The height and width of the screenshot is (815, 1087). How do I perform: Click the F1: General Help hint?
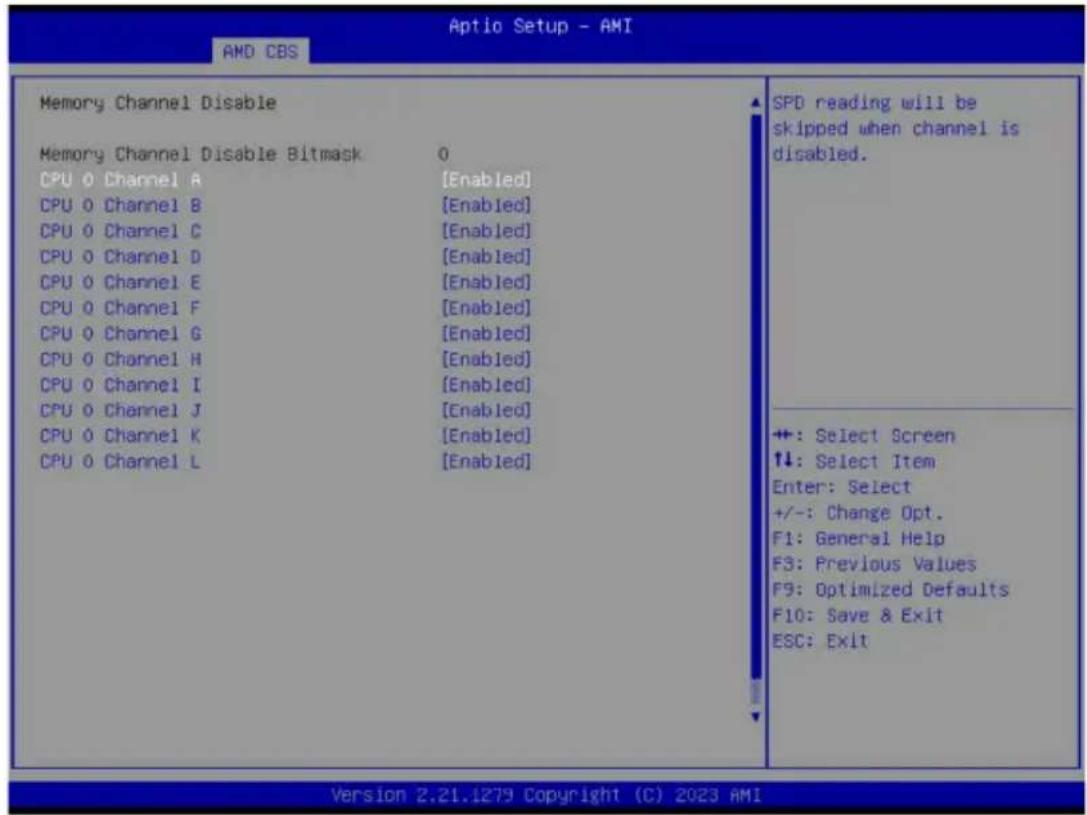pyautogui.click(x=858, y=538)
